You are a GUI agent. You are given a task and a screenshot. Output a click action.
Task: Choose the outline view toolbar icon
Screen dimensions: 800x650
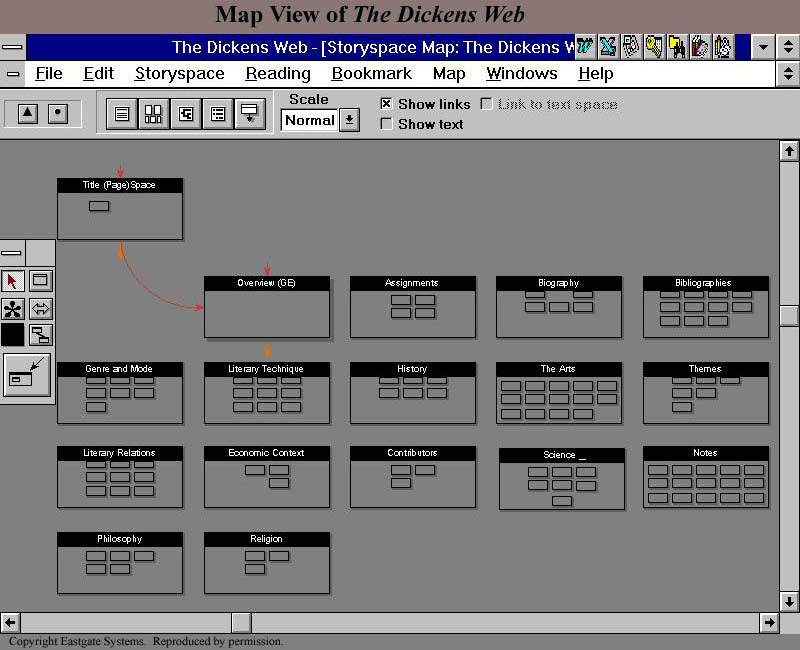218,113
